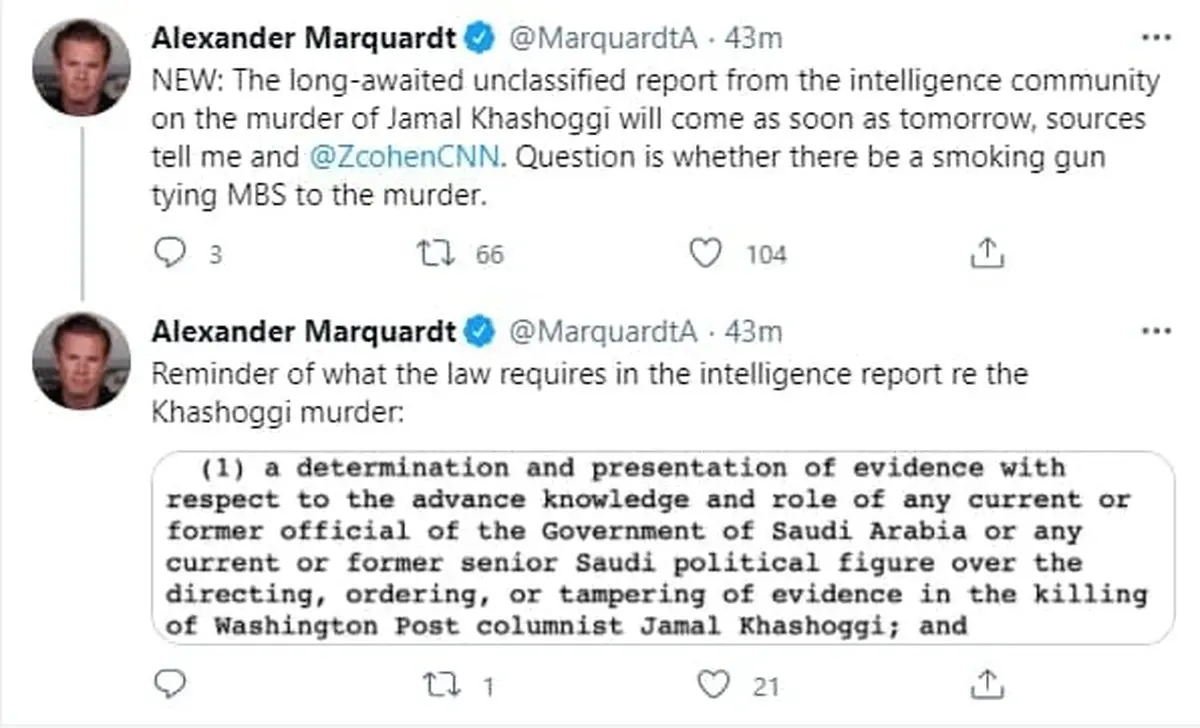Click the verified badge on the first tweet

(479, 36)
